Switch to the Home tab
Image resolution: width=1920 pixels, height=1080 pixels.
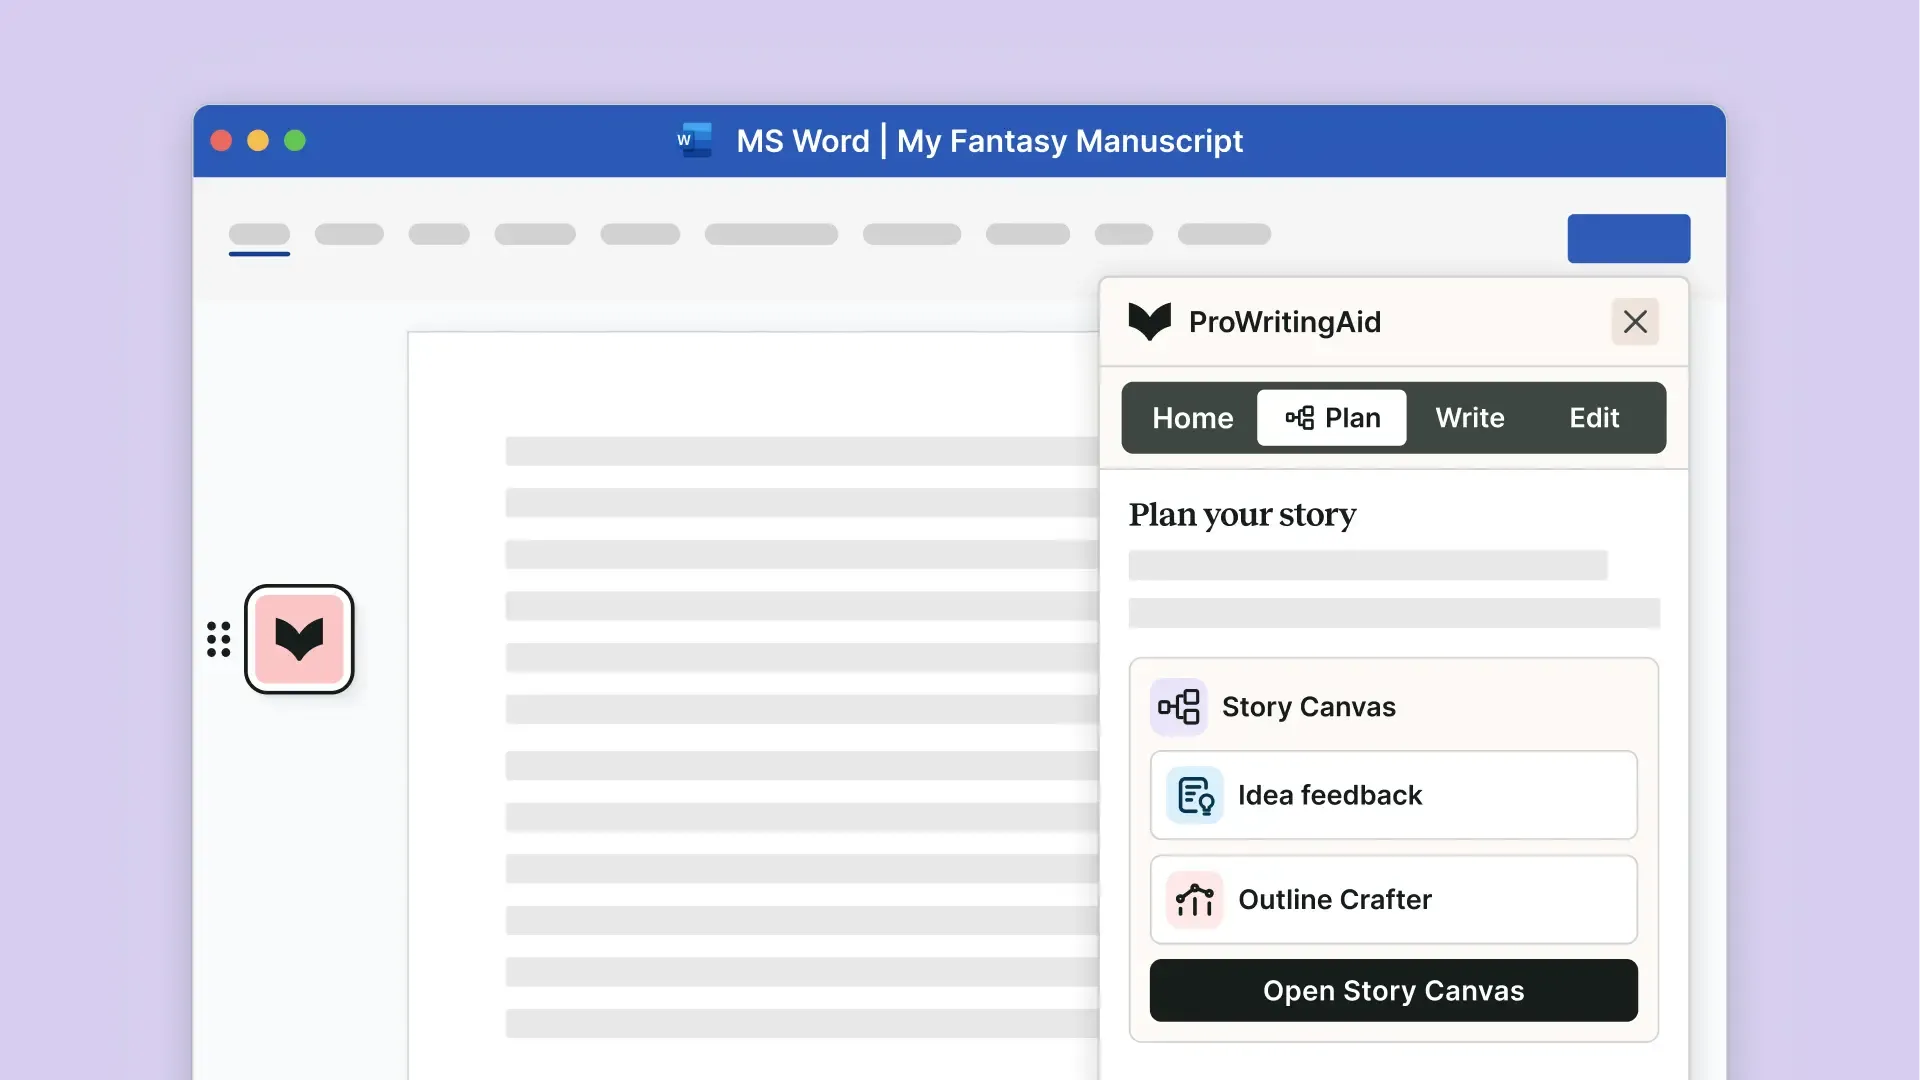pyautogui.click(x=1192, y=418)
